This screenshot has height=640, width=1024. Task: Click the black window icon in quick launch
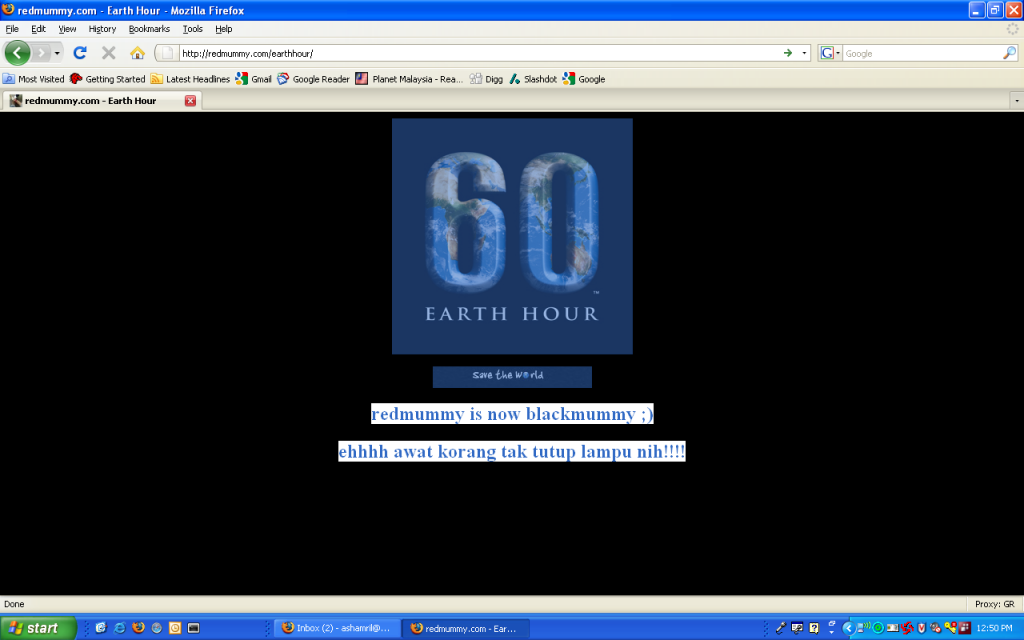193,628
